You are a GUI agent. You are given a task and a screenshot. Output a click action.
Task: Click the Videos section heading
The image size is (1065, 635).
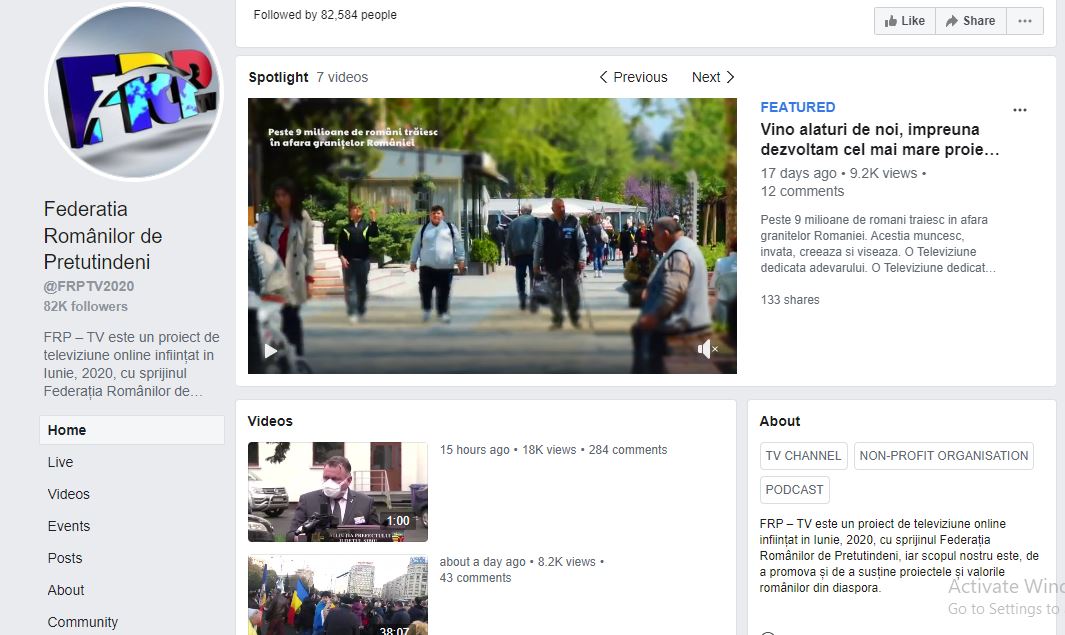270,421
